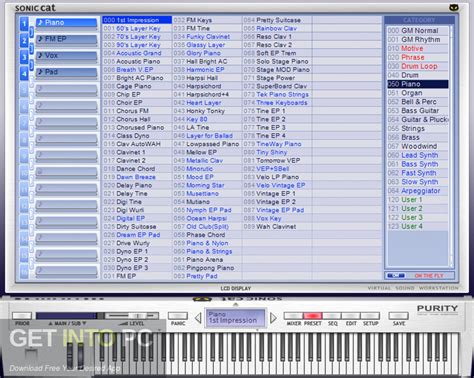Toggle the ON THE FLY switch

point(396,276)
